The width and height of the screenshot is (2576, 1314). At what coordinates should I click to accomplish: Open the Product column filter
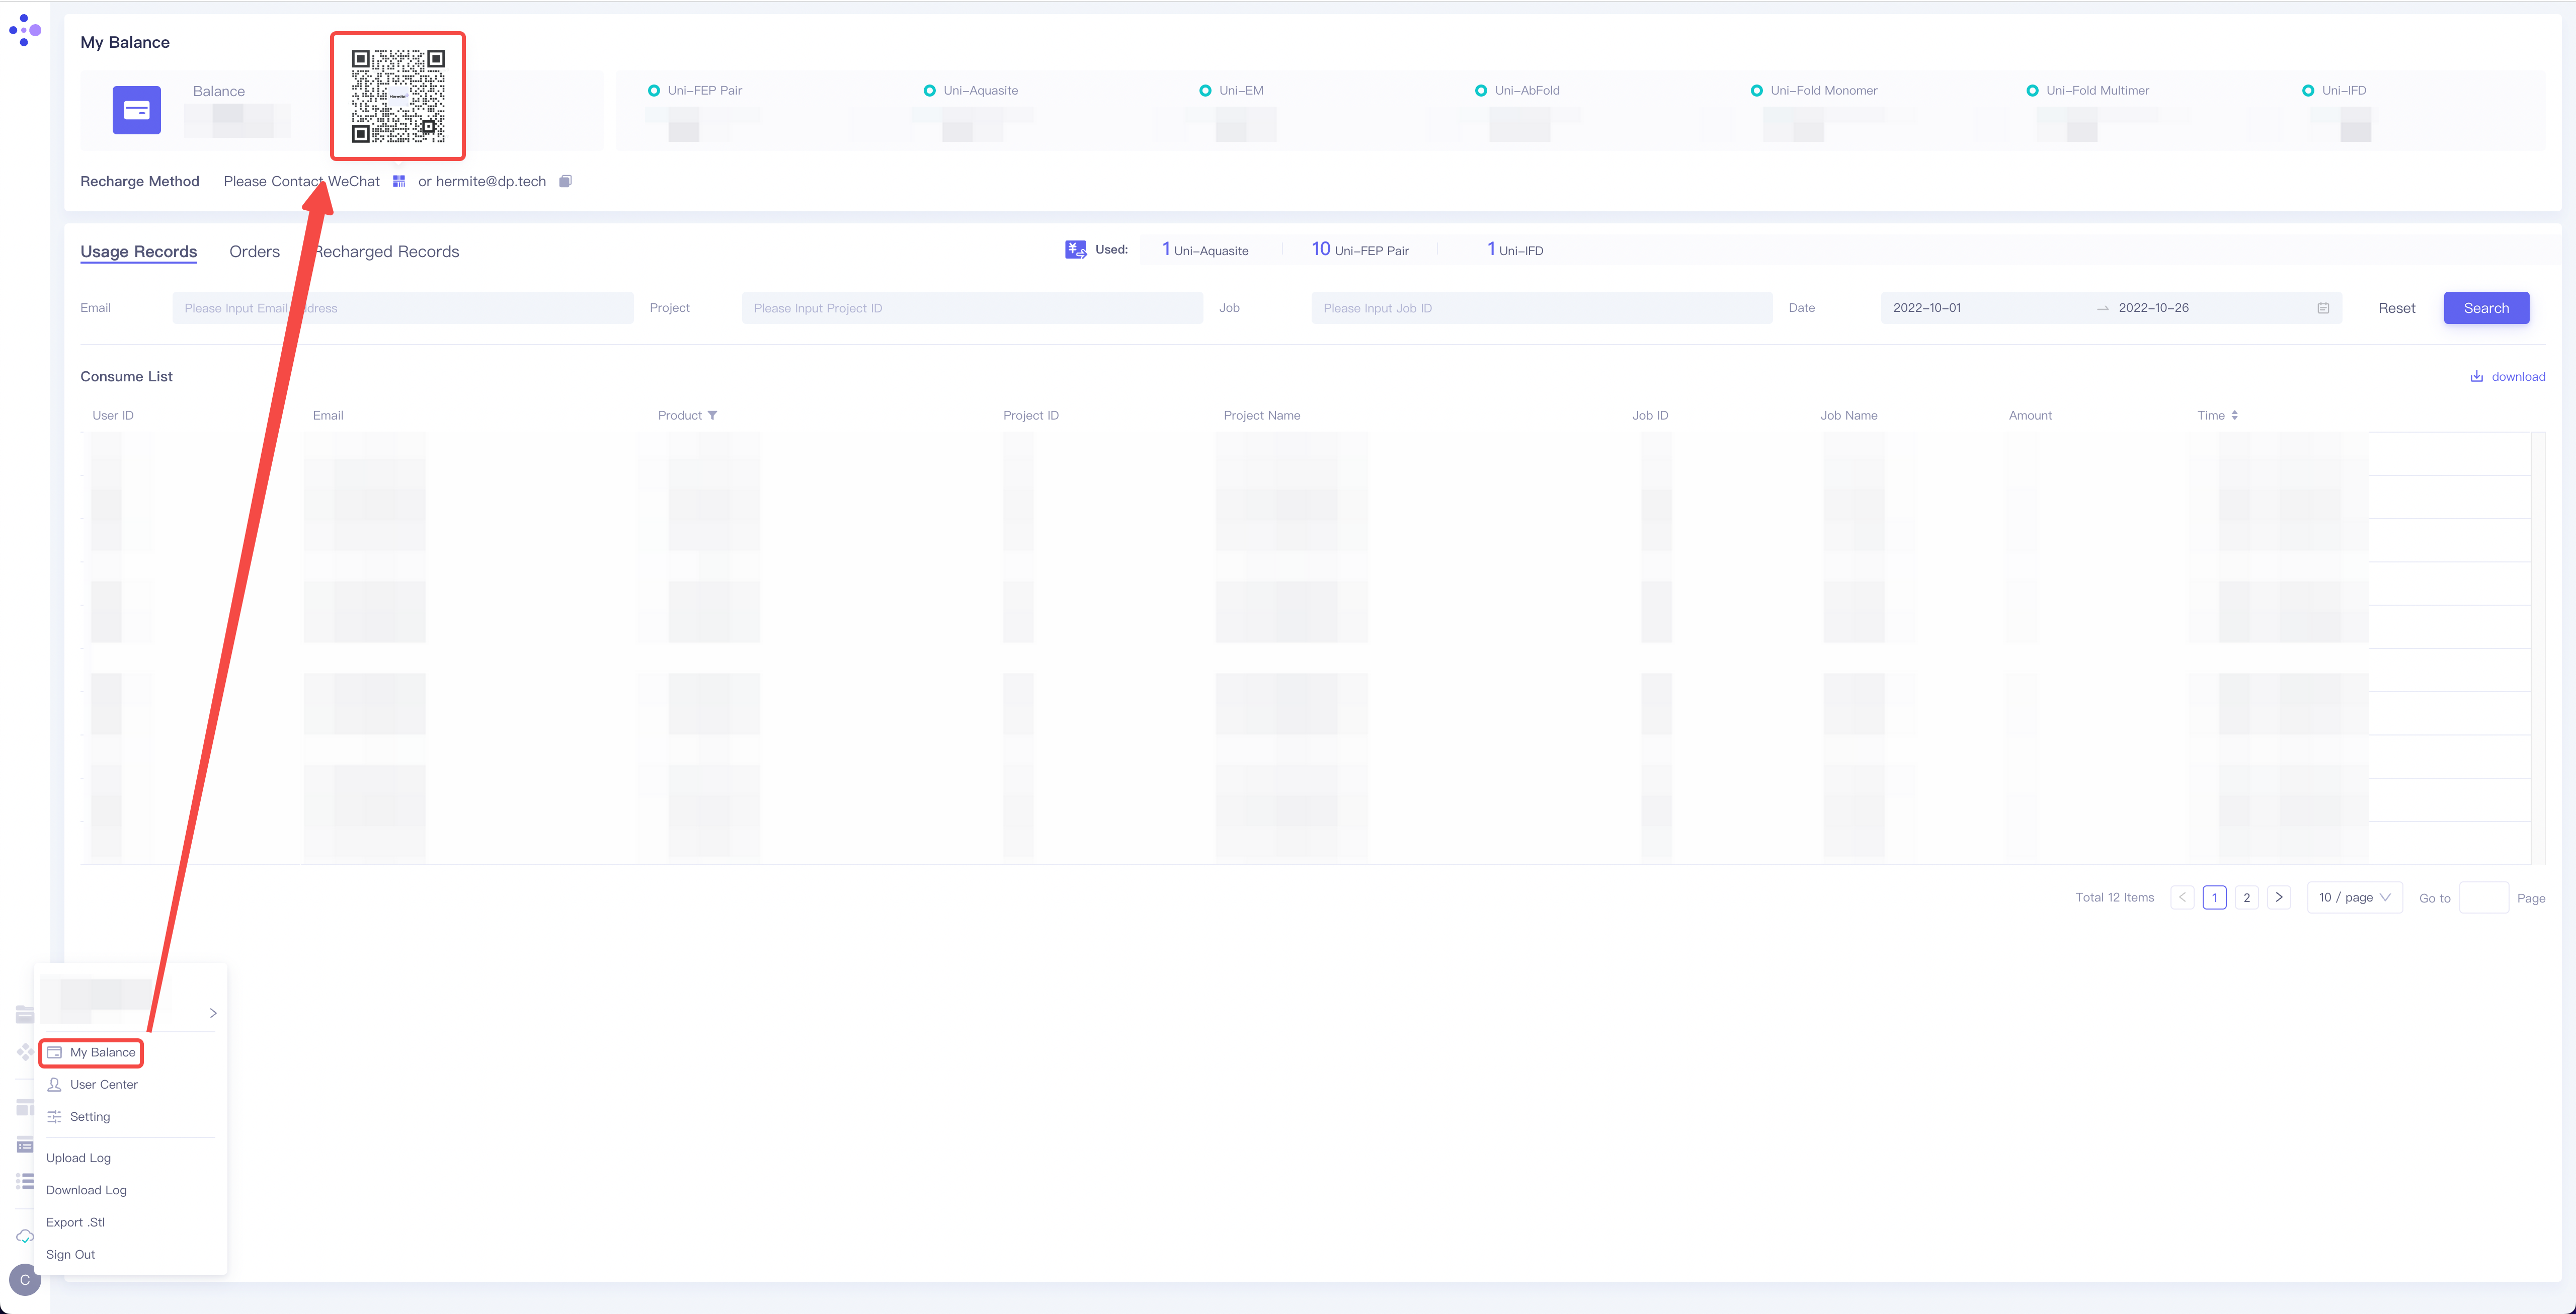pyautogui.click(x=712, y=416)
